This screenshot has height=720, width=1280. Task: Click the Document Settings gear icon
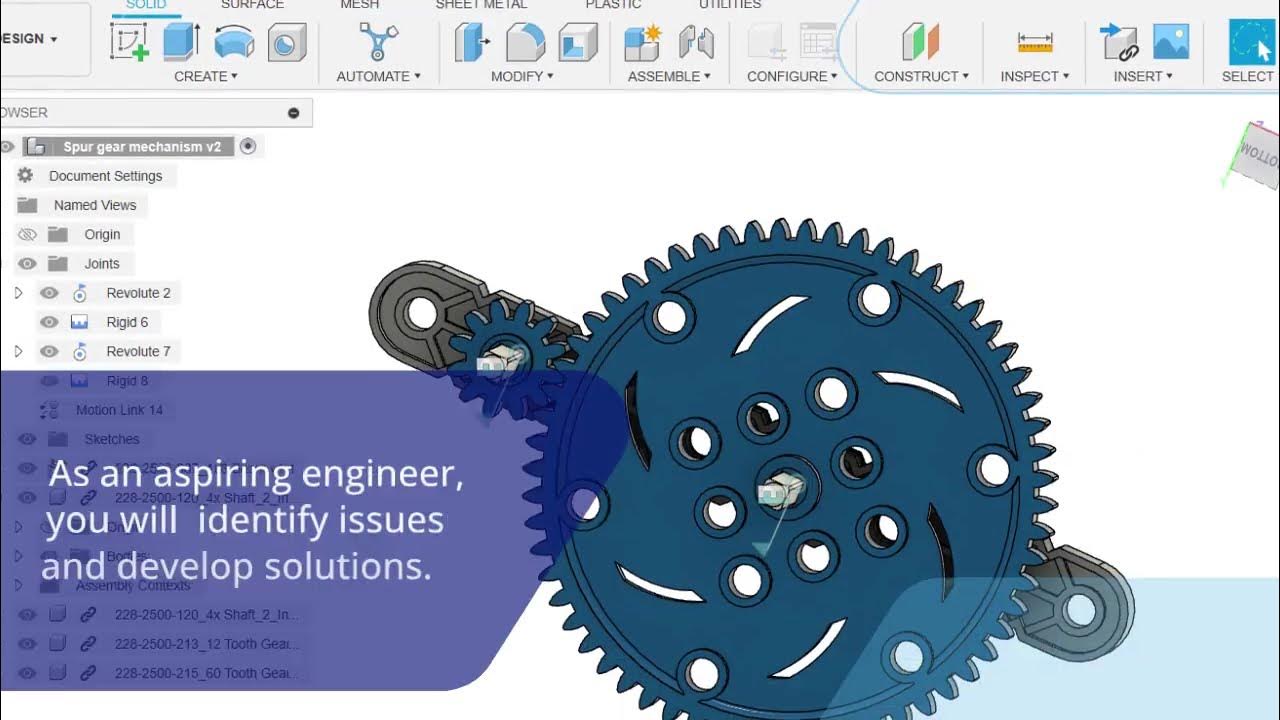tap(25, 175)
